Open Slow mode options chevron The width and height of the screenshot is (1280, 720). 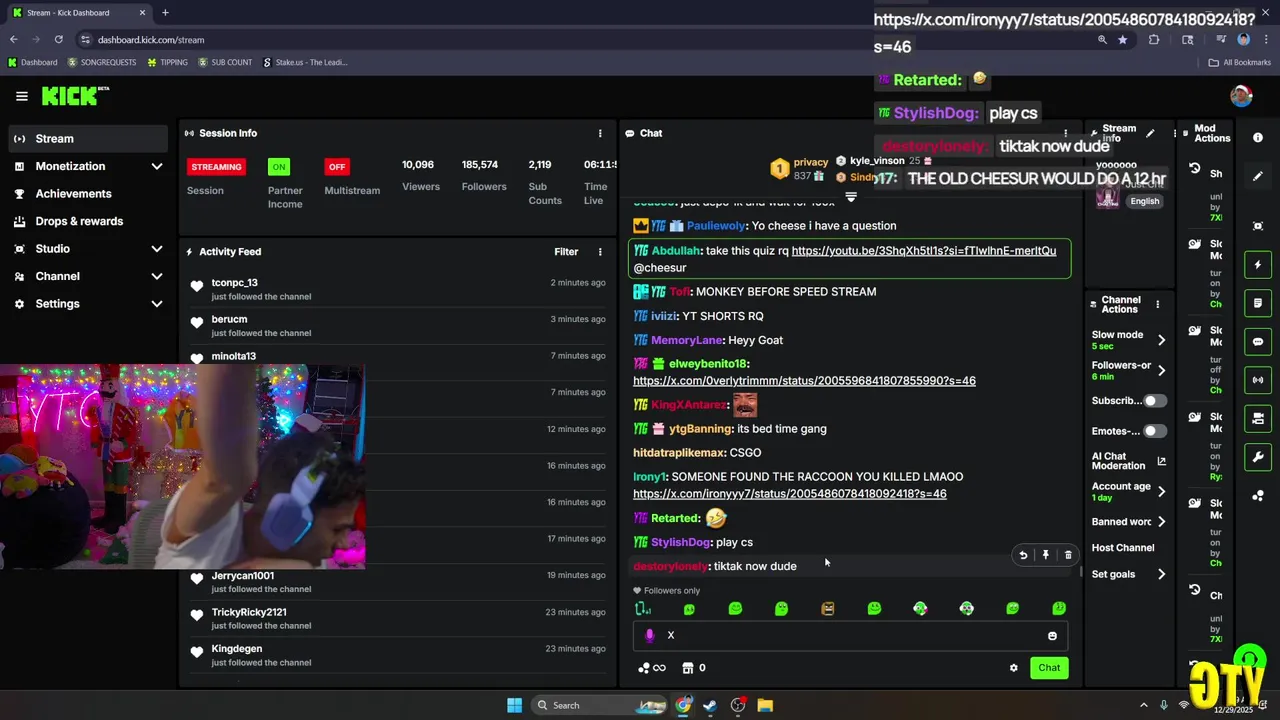(1161, 340)
